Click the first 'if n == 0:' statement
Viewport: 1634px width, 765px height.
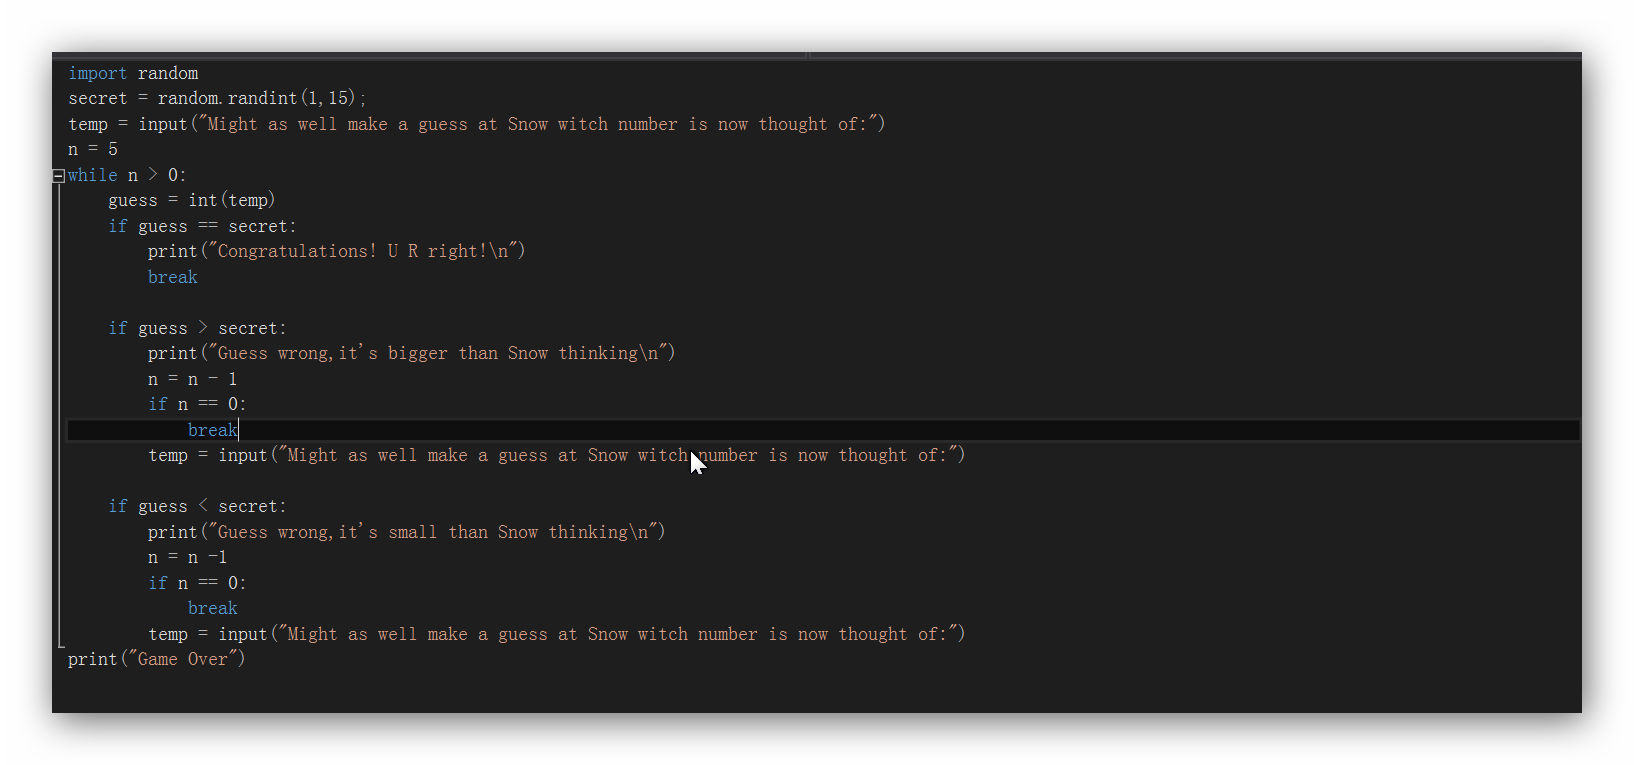coord(197,404)
